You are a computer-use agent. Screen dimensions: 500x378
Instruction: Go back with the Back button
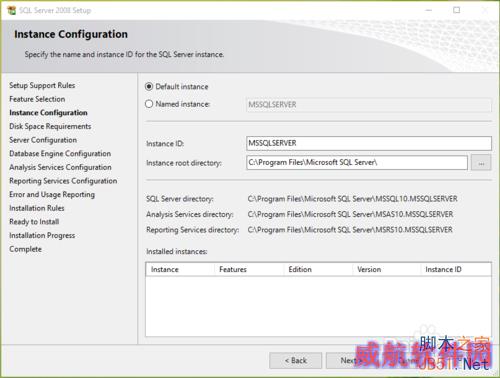pos(296,360)
